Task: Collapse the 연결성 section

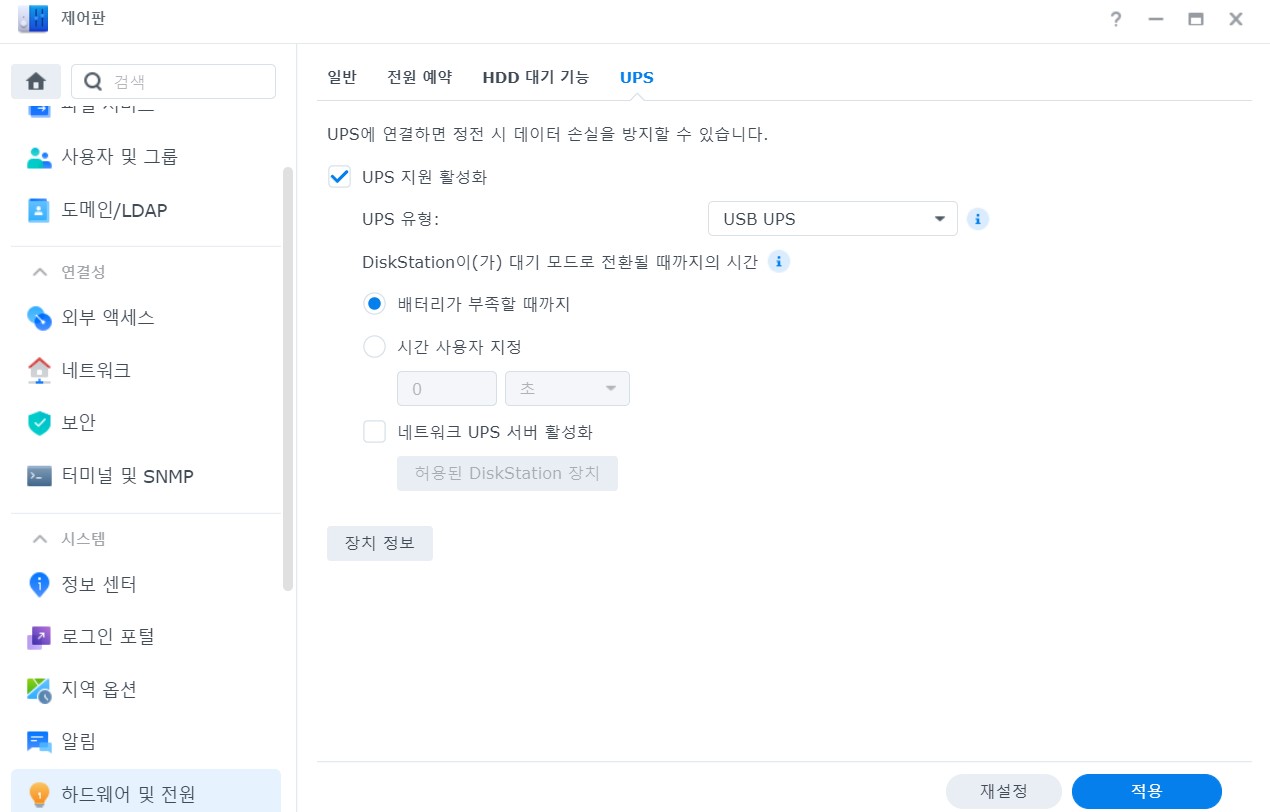Action: (x=39, y=272)
